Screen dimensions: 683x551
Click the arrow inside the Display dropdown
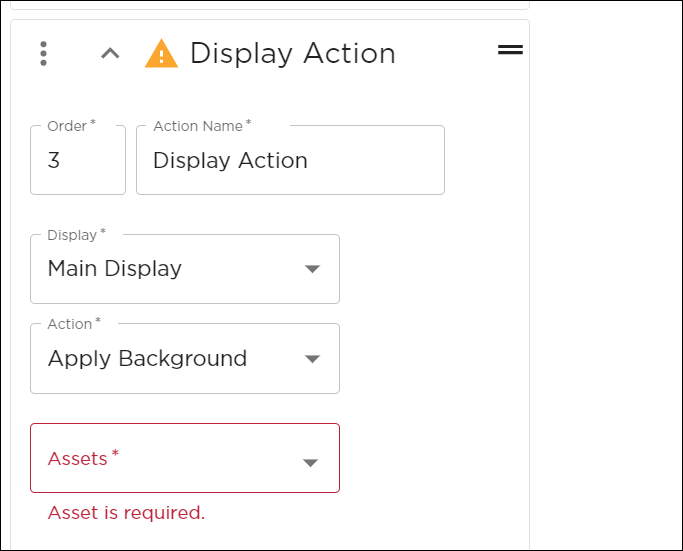point(312,269)
